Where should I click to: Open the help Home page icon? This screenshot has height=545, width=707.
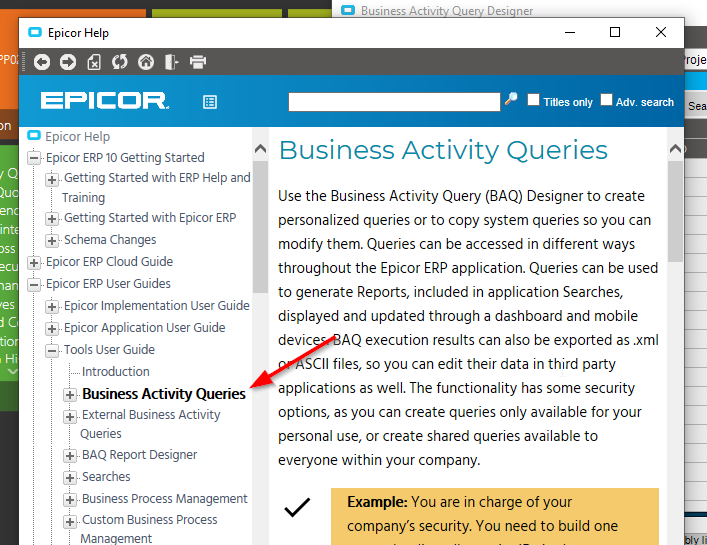146,62
